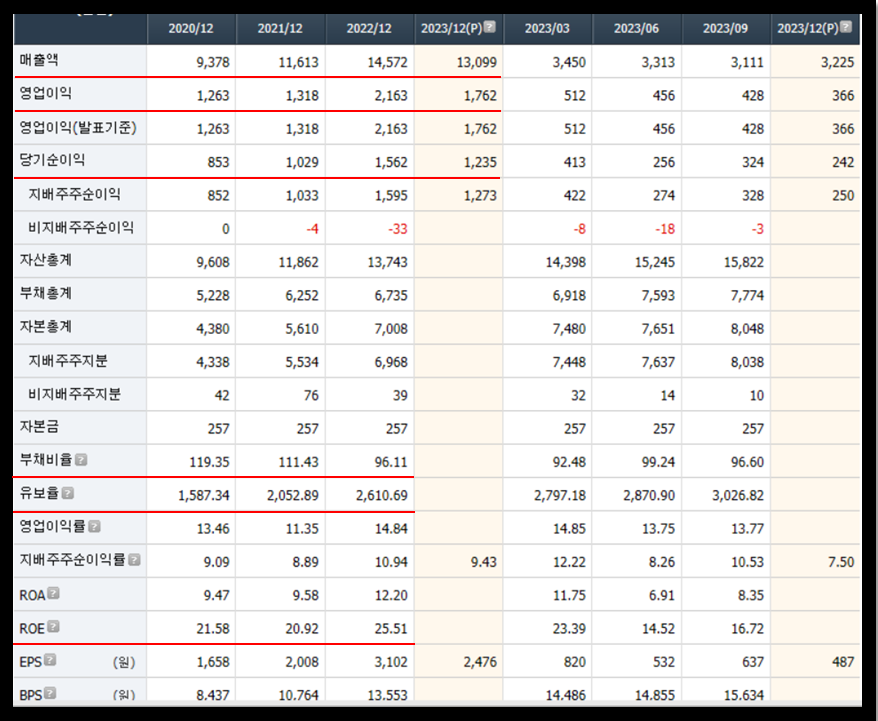878x721 pixels.
Task: Click the 자본총계 value 7,008
Action: click(391, 329)
